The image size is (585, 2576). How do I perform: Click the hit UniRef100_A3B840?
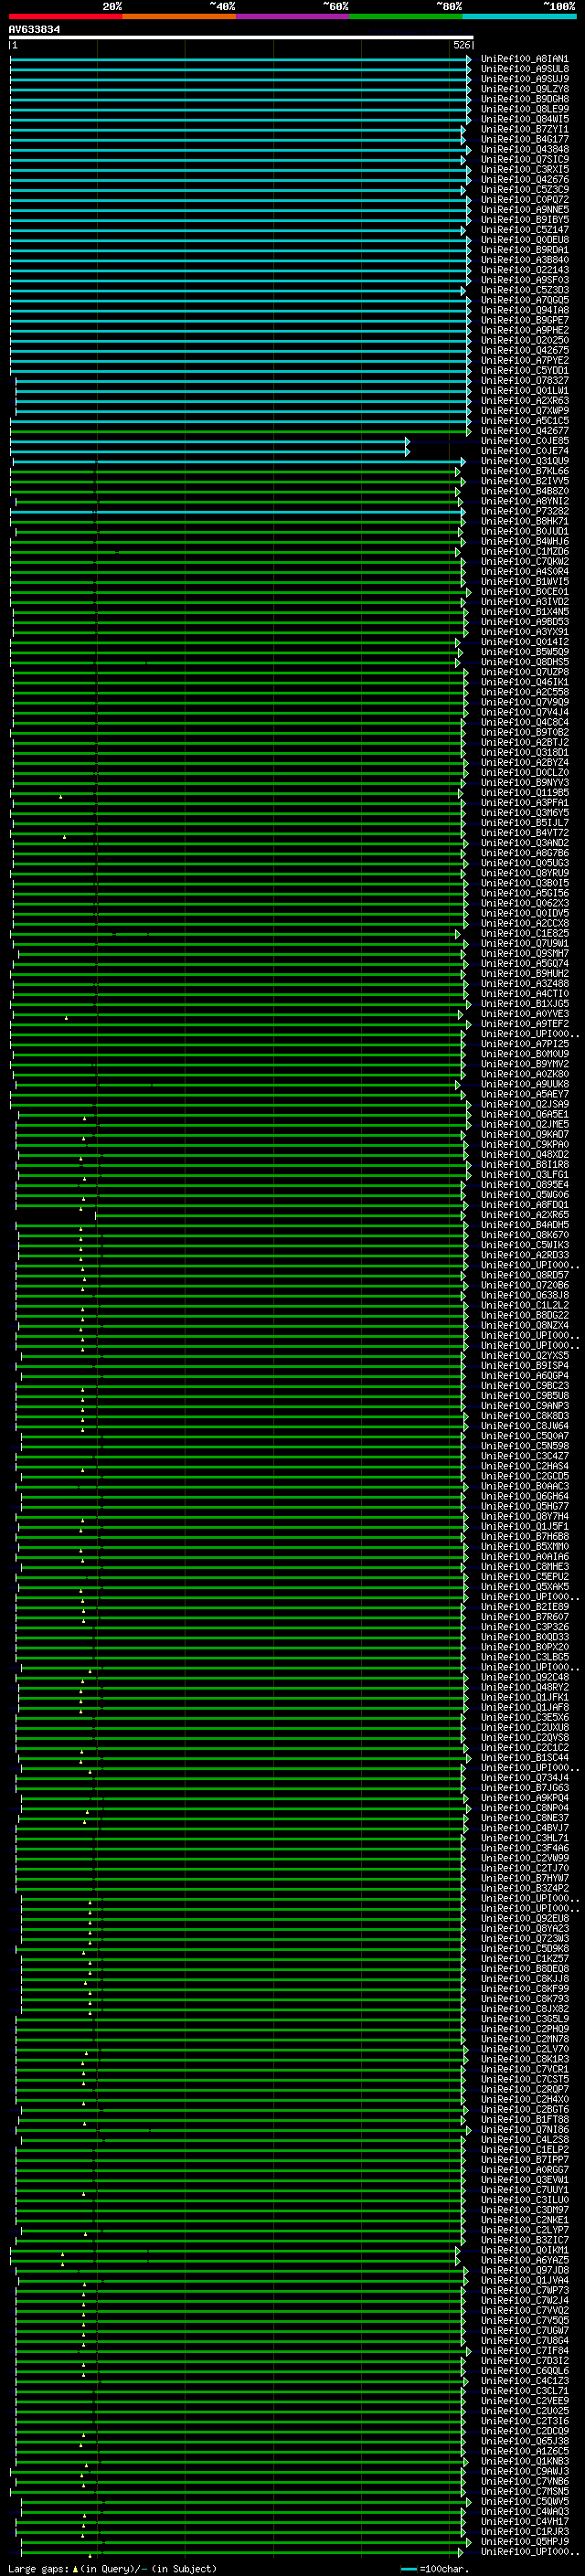[524, 260]
